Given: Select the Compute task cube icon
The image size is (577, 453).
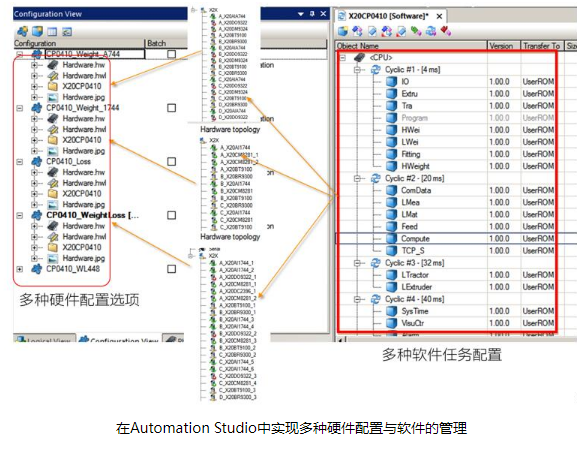Looking at the screenshot, I should tap(391, 238).
